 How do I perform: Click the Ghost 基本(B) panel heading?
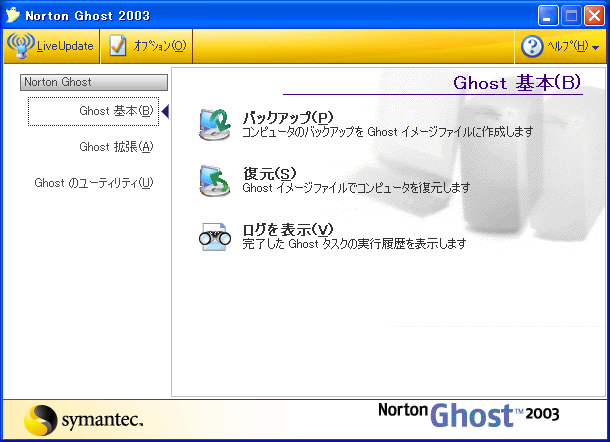click(x=517, y=82)
